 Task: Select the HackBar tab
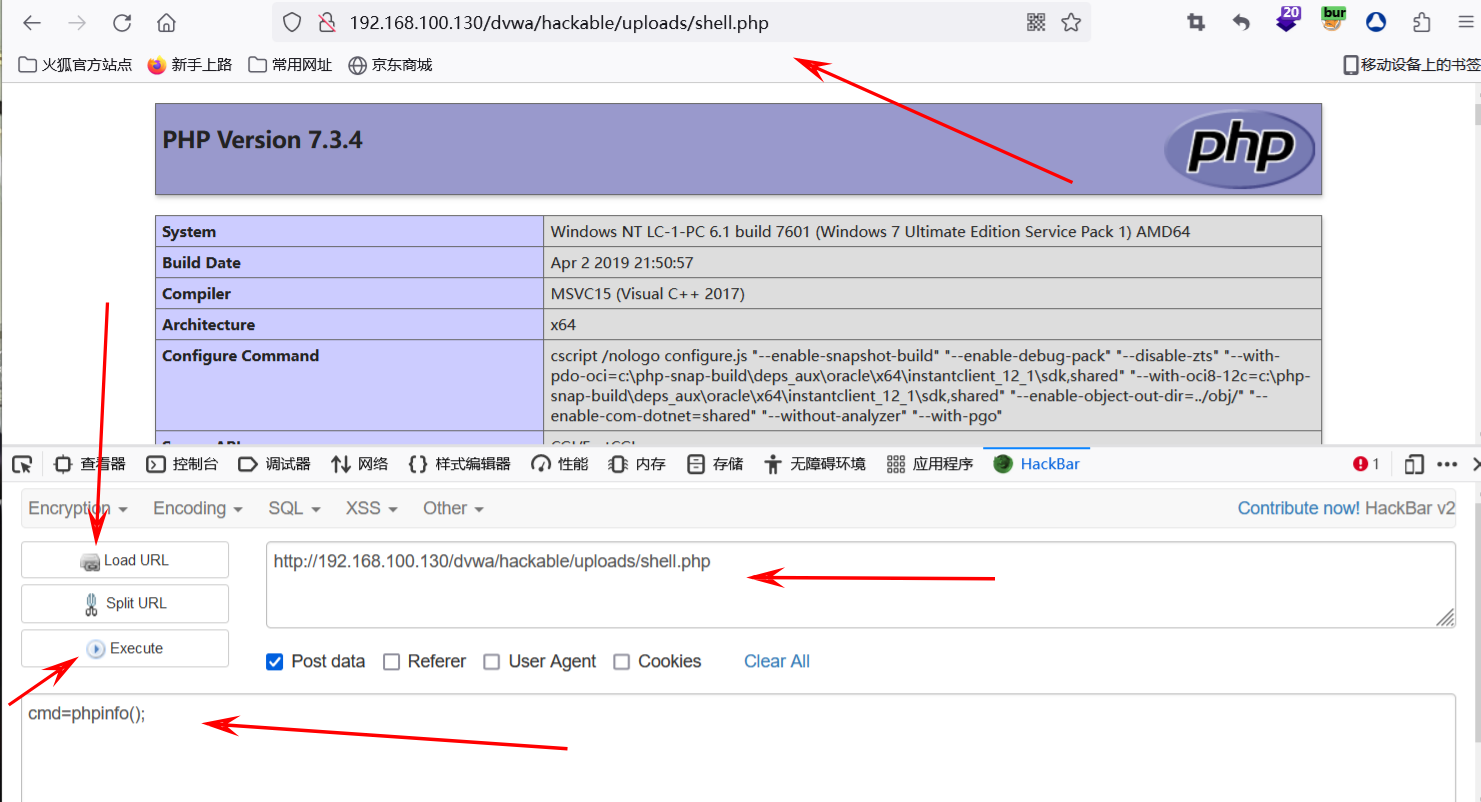click(x=1037, y=464)
